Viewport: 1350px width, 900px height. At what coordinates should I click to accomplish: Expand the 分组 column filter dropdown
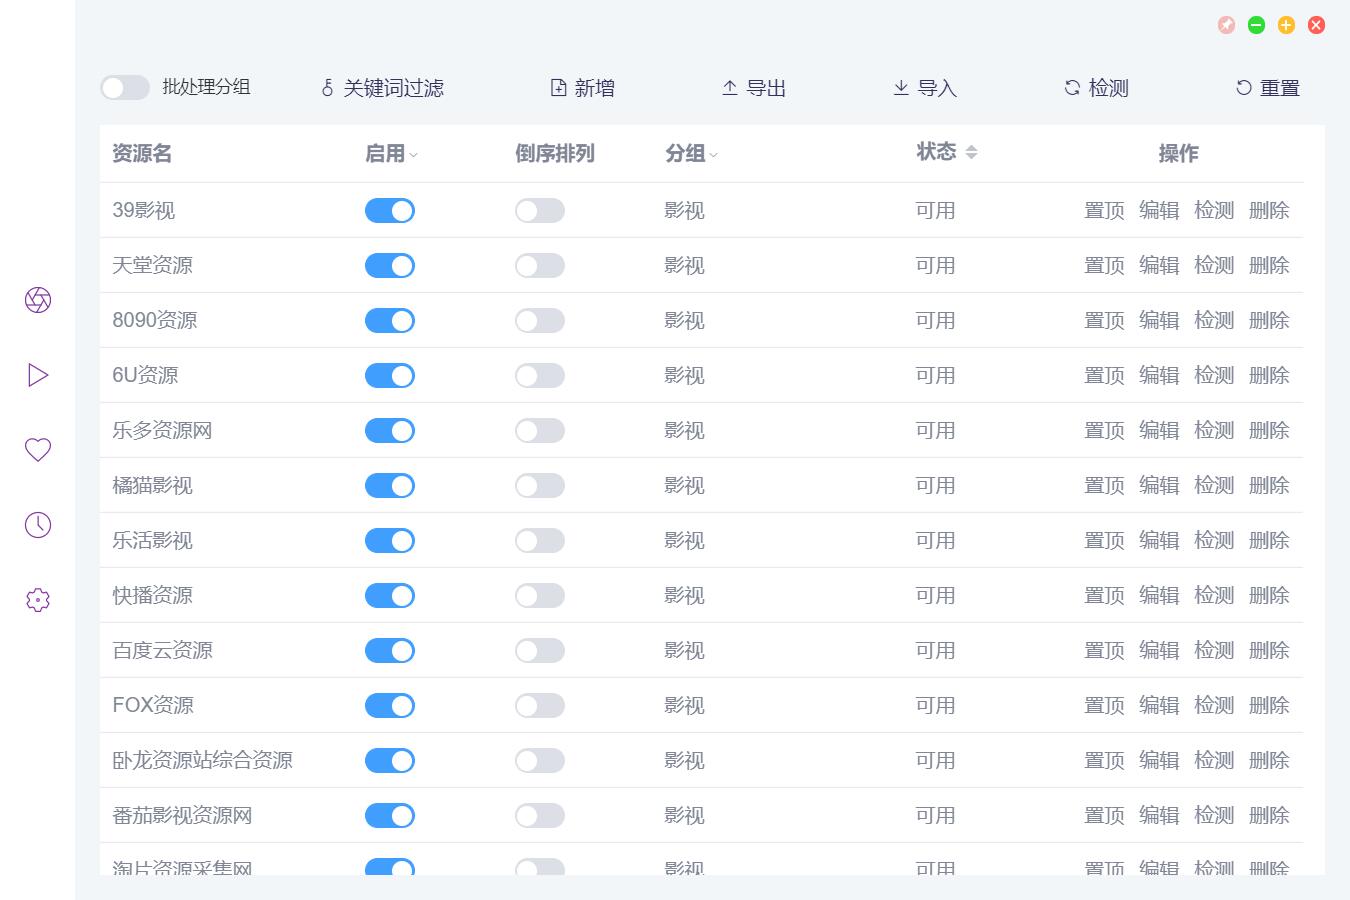pyautogui.click(x=714, y=155)
